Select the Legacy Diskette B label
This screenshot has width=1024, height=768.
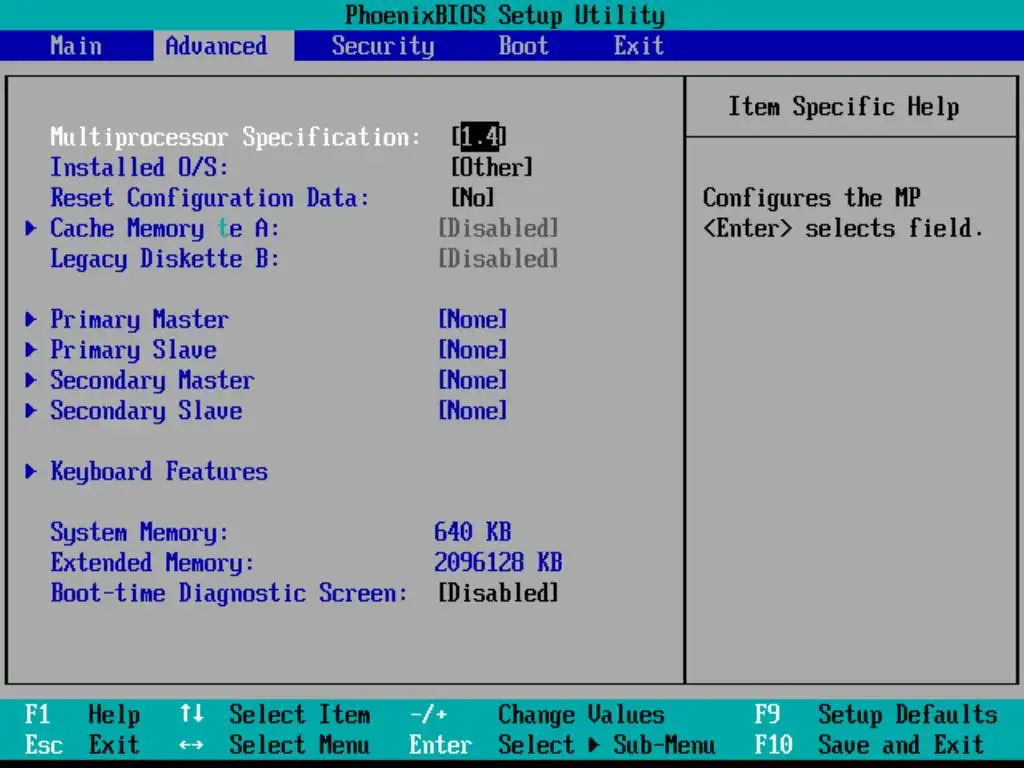pos(165,259)
